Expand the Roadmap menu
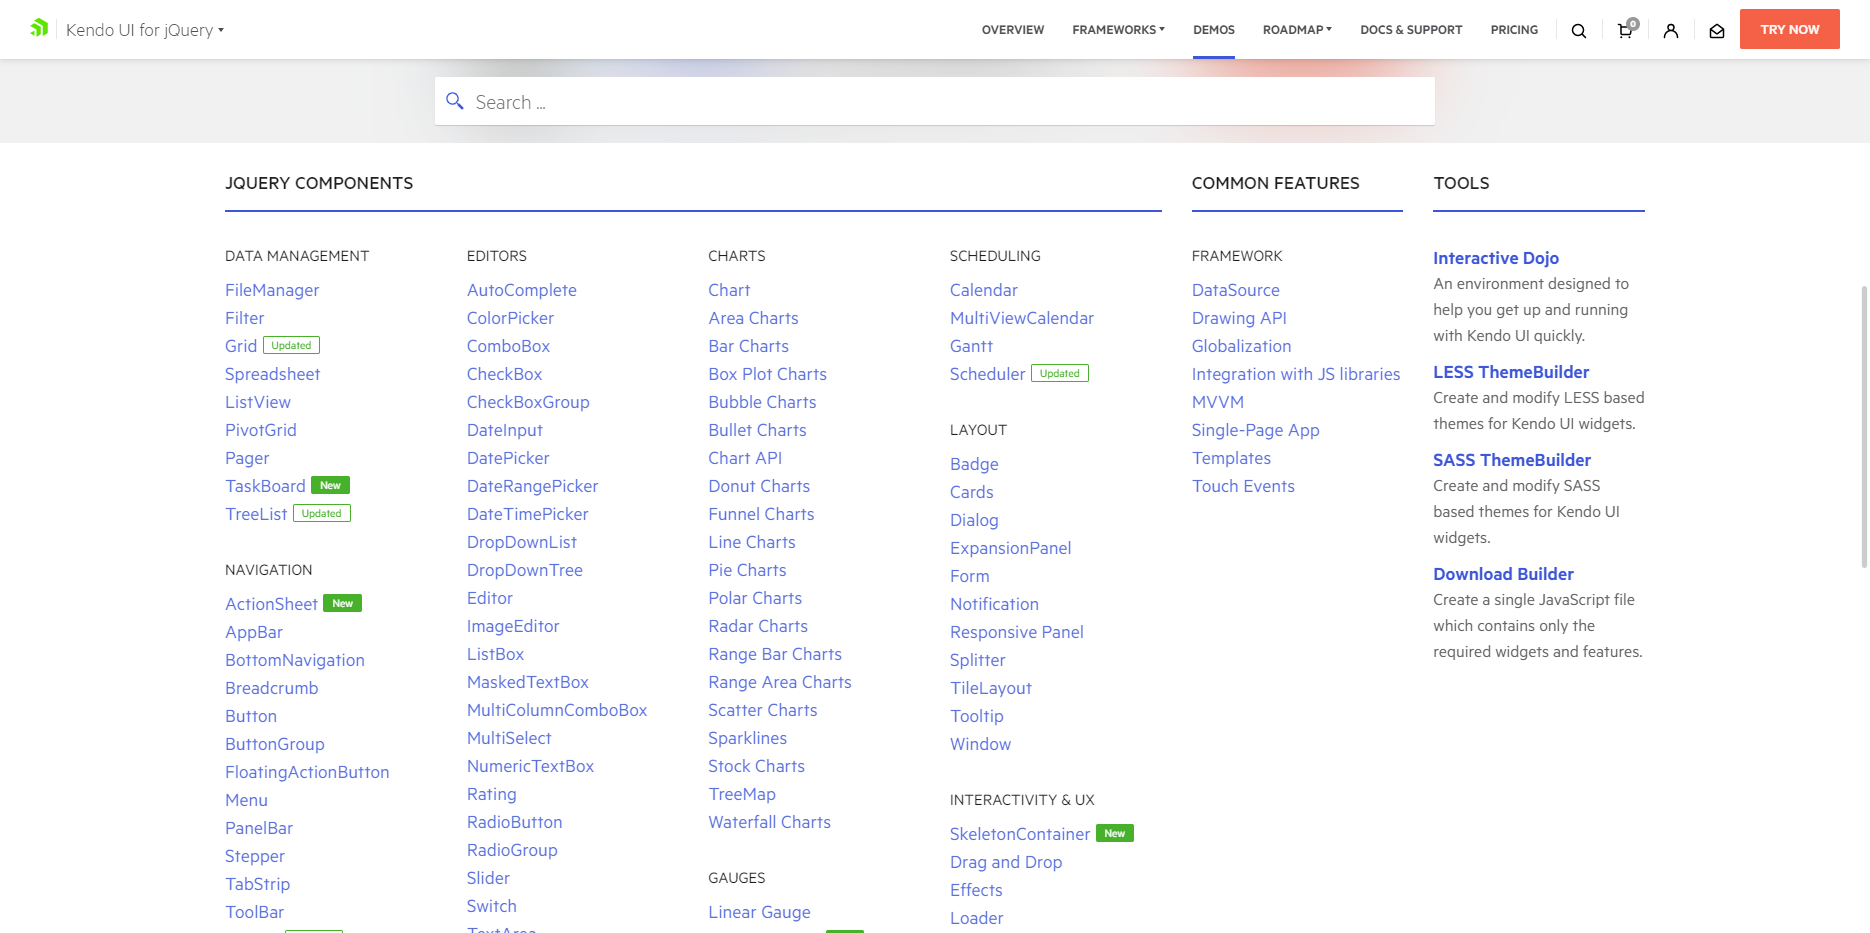The image size is (1870, 933). point(1297,30)
